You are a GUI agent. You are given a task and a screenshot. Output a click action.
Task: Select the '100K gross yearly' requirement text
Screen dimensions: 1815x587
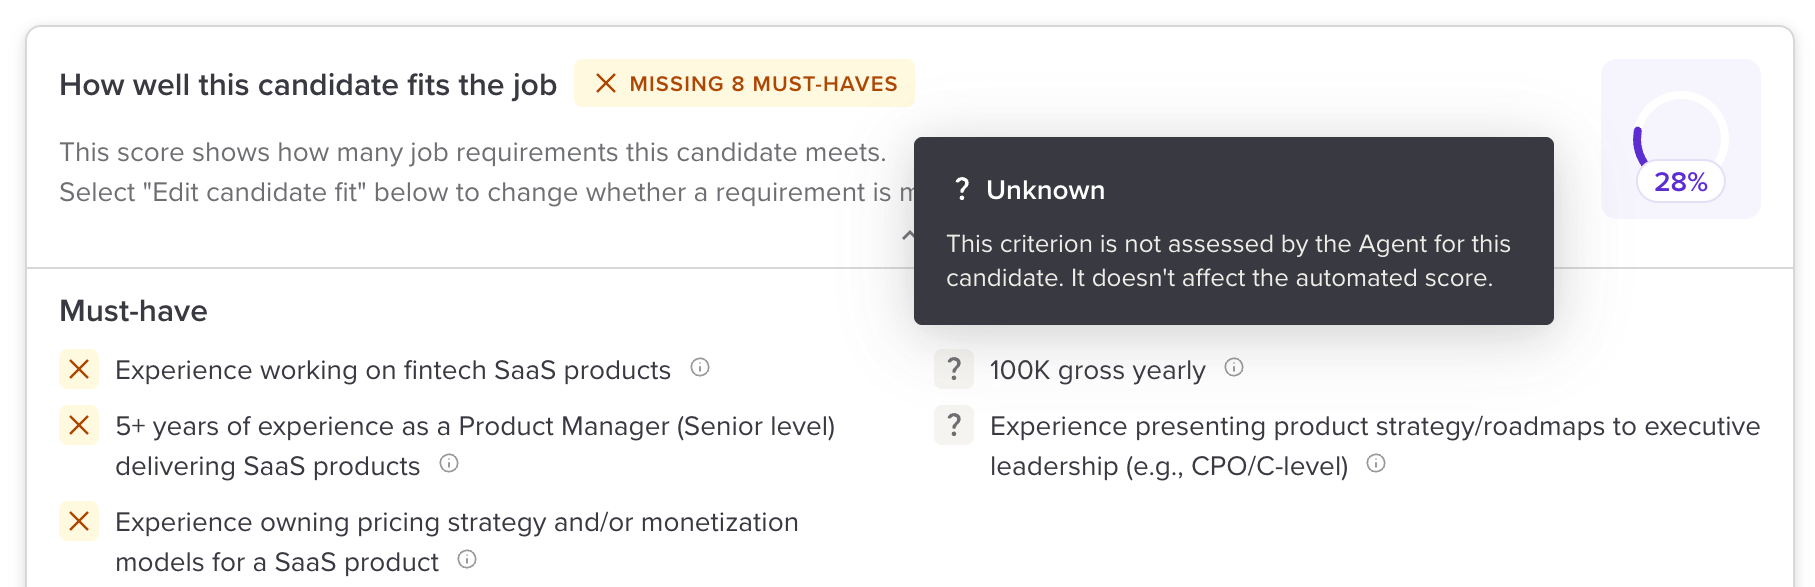coord(1097,370)
